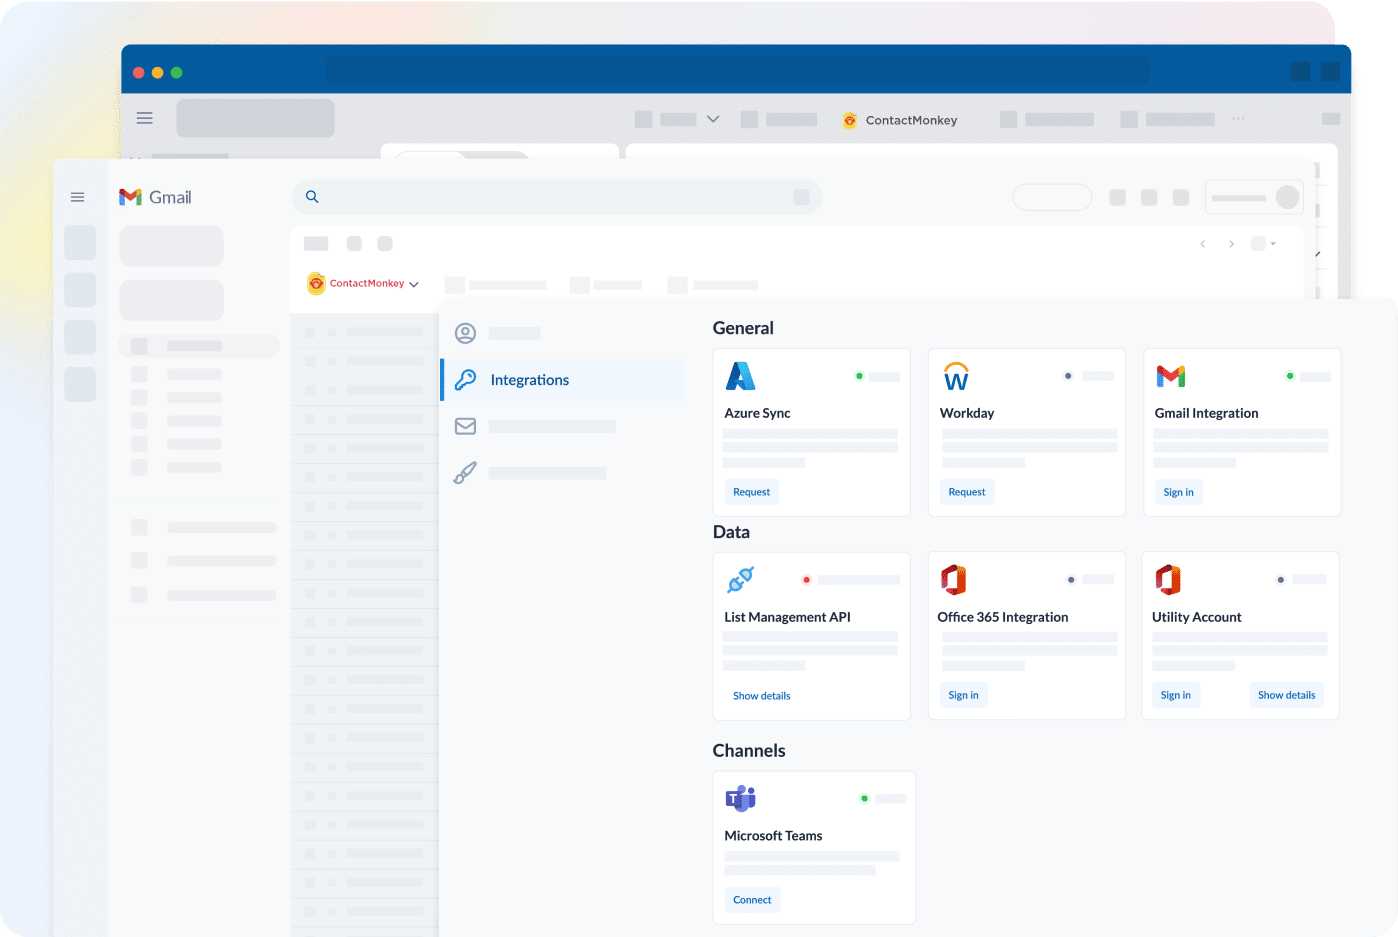1398x937 pixels.
Task: Click gray status dot on Workday card
Action: pos(1068,376)
